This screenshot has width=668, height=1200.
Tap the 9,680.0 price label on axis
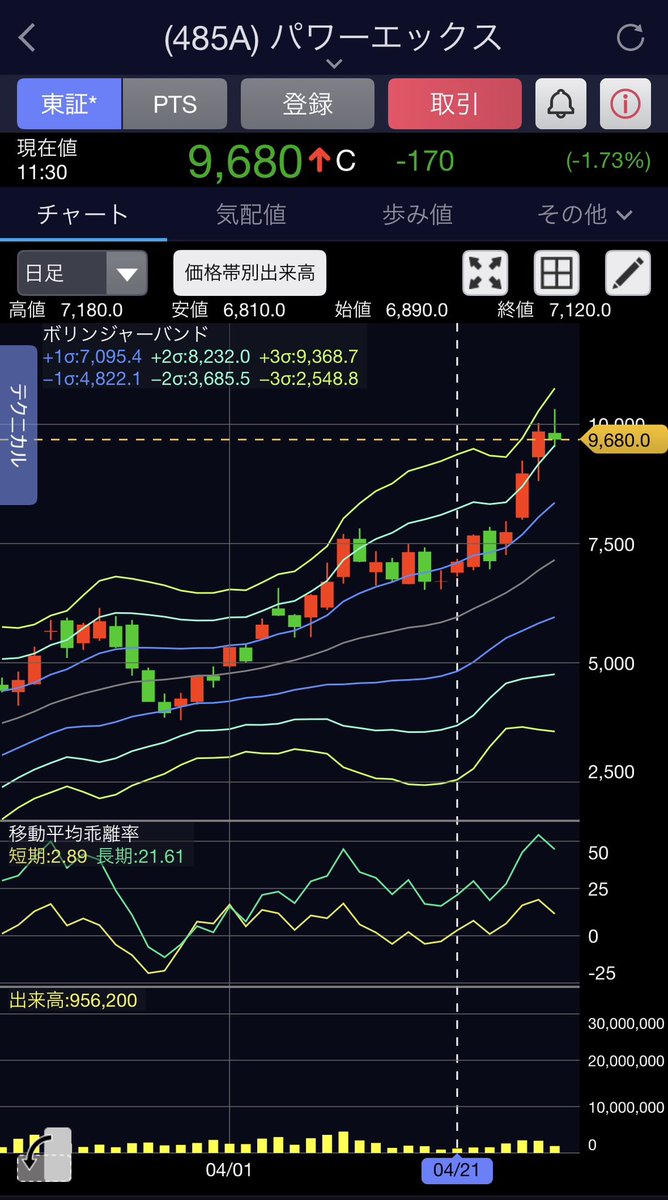tap(621, 439)
